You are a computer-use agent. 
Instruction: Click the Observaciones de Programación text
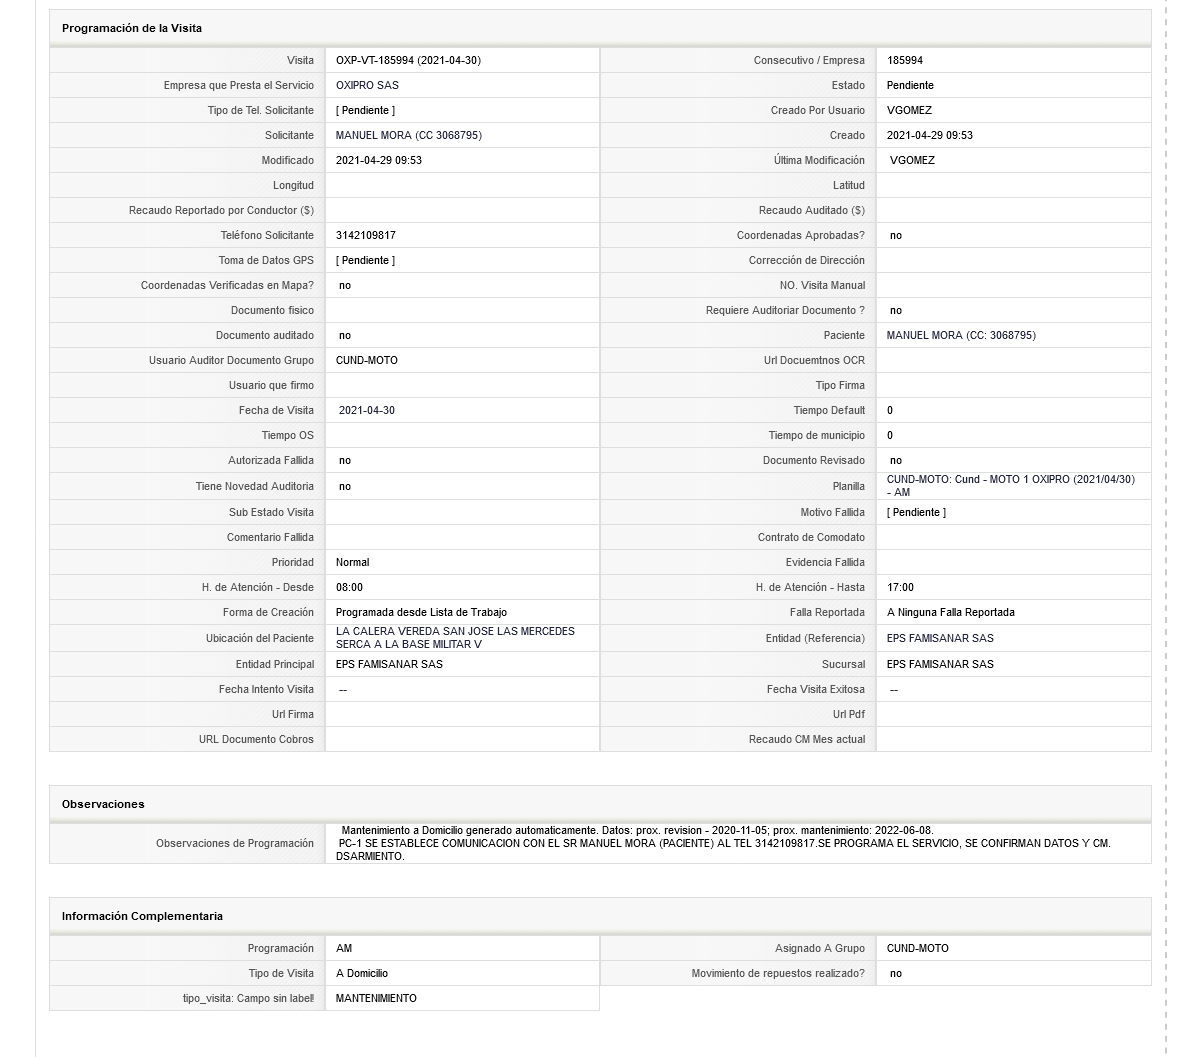[723, 843]
